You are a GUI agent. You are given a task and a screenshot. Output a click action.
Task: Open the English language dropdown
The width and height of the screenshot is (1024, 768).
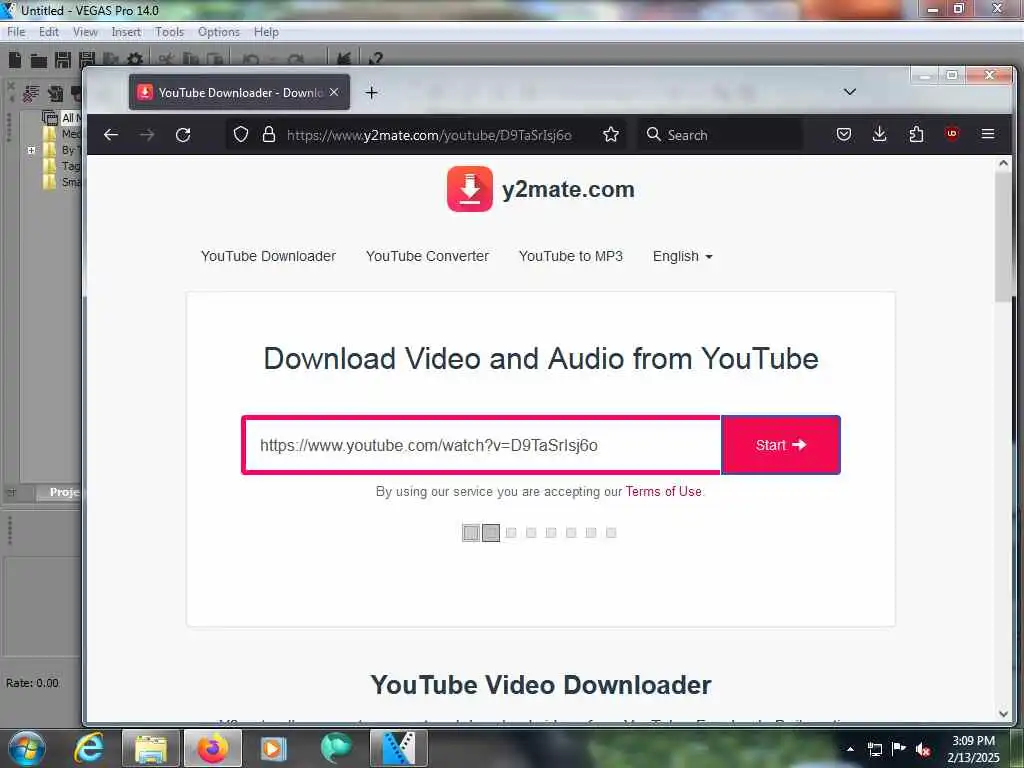pyautogui.click(x=682, y=256)
